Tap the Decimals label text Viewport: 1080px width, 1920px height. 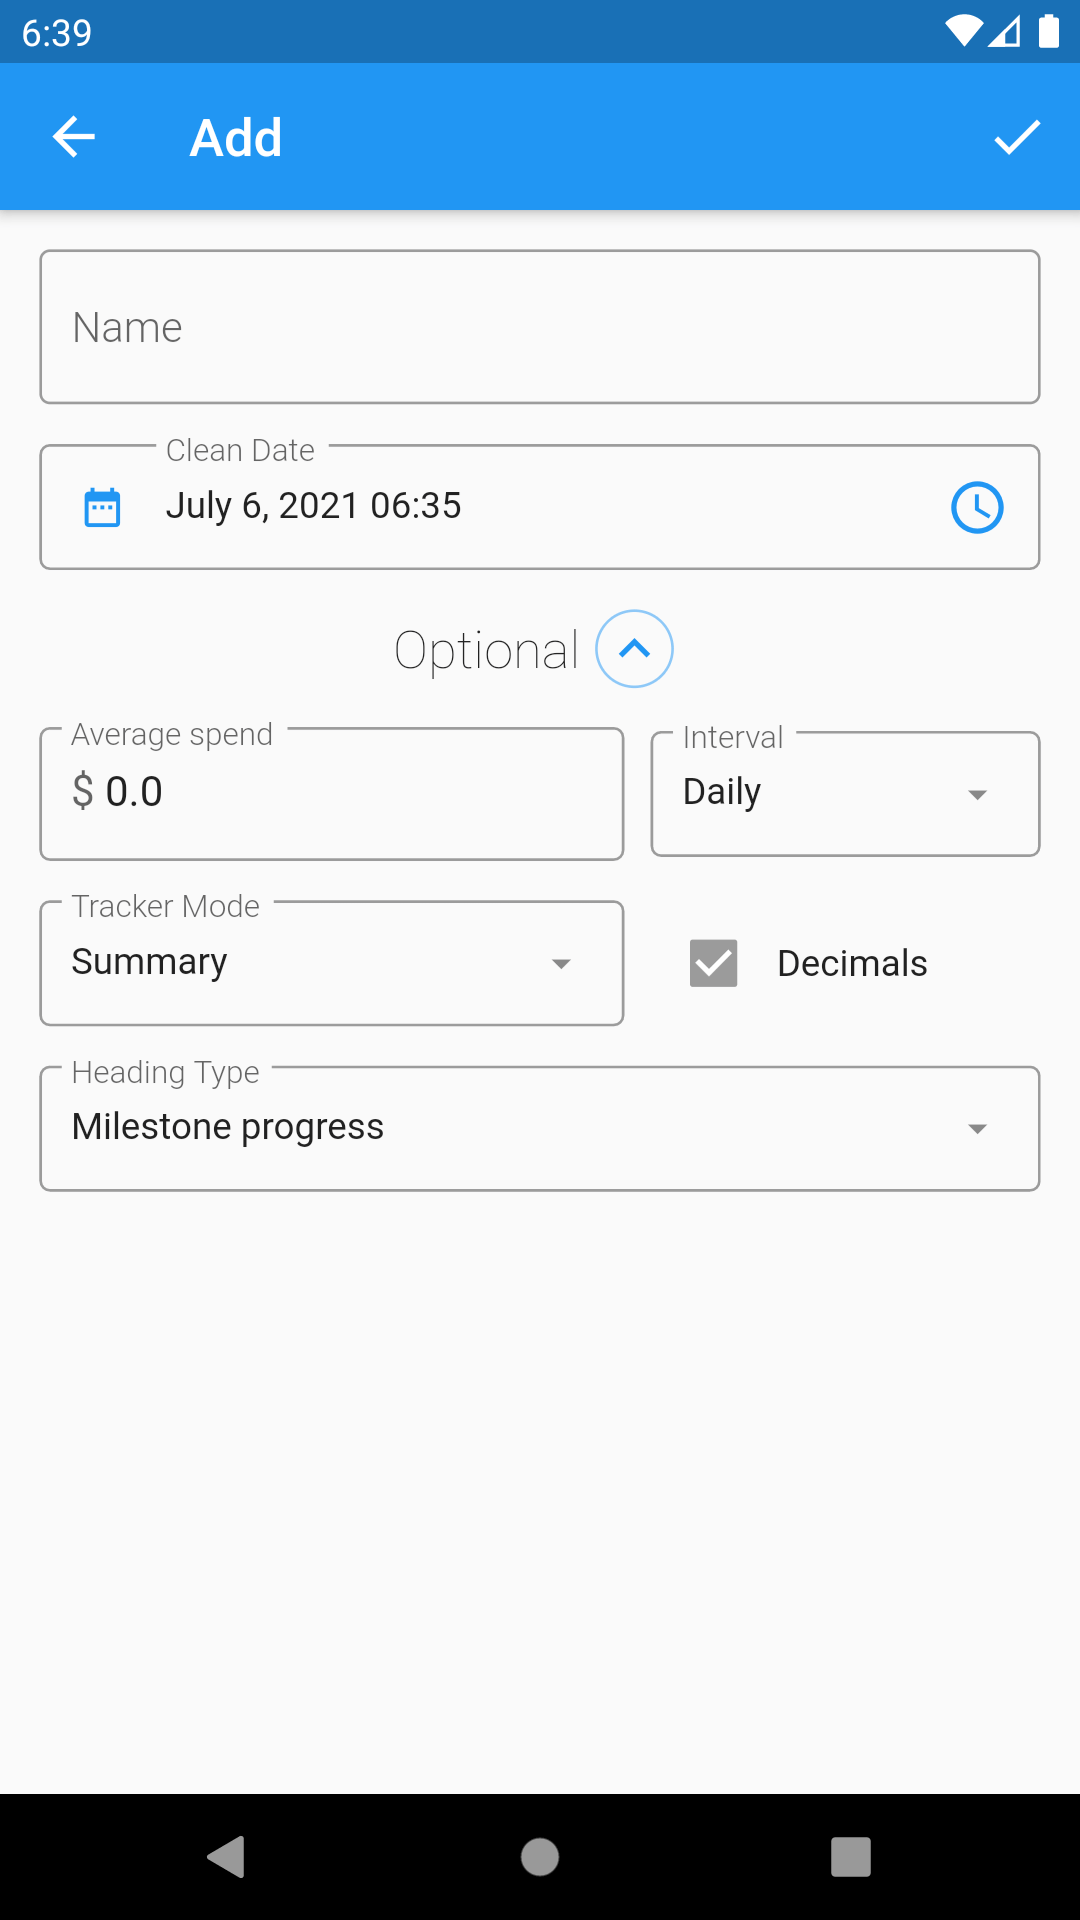(852, 963)
